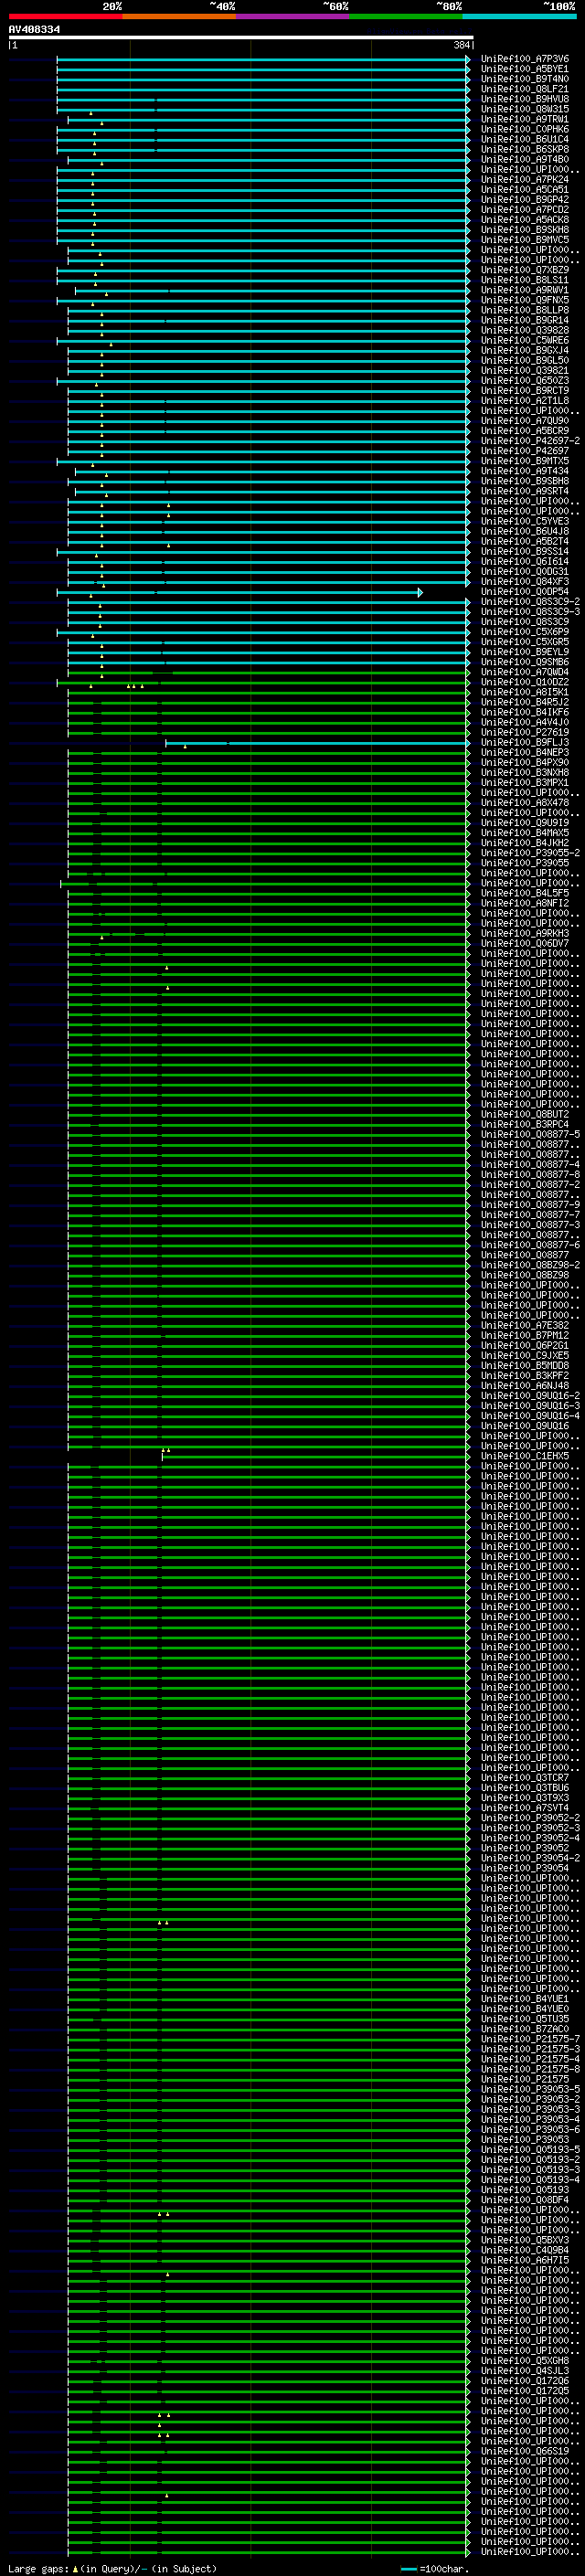Select UniRef100_P42697-2 label
The width and height of the screenshot is (585, 2576).
point(530,441)
